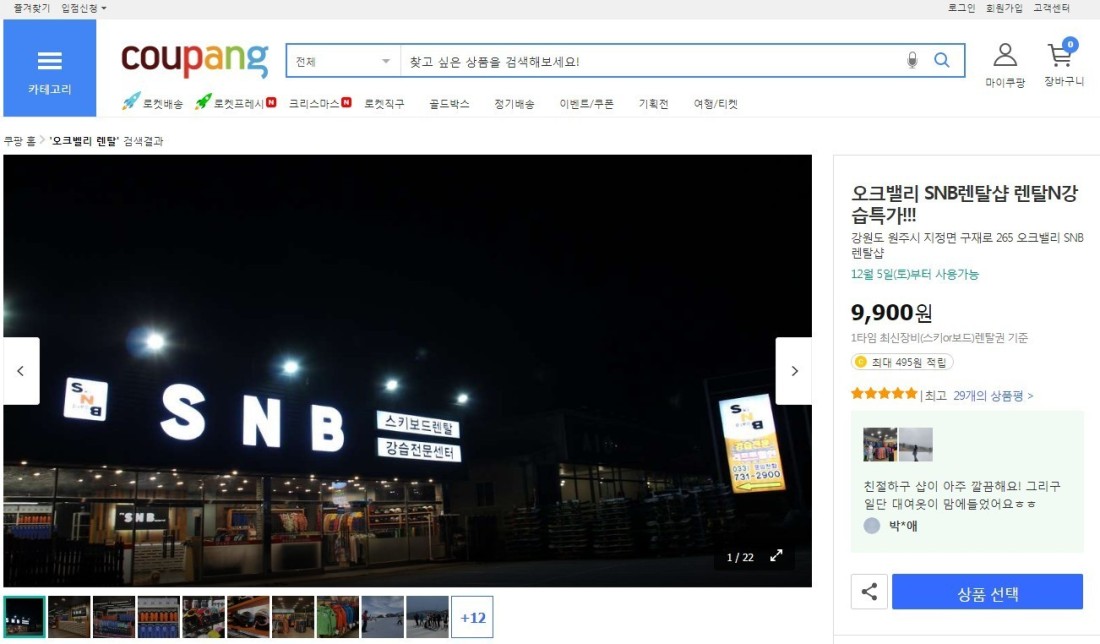Select the seventh product thumbnail
1100x644 pixels.
293,617
